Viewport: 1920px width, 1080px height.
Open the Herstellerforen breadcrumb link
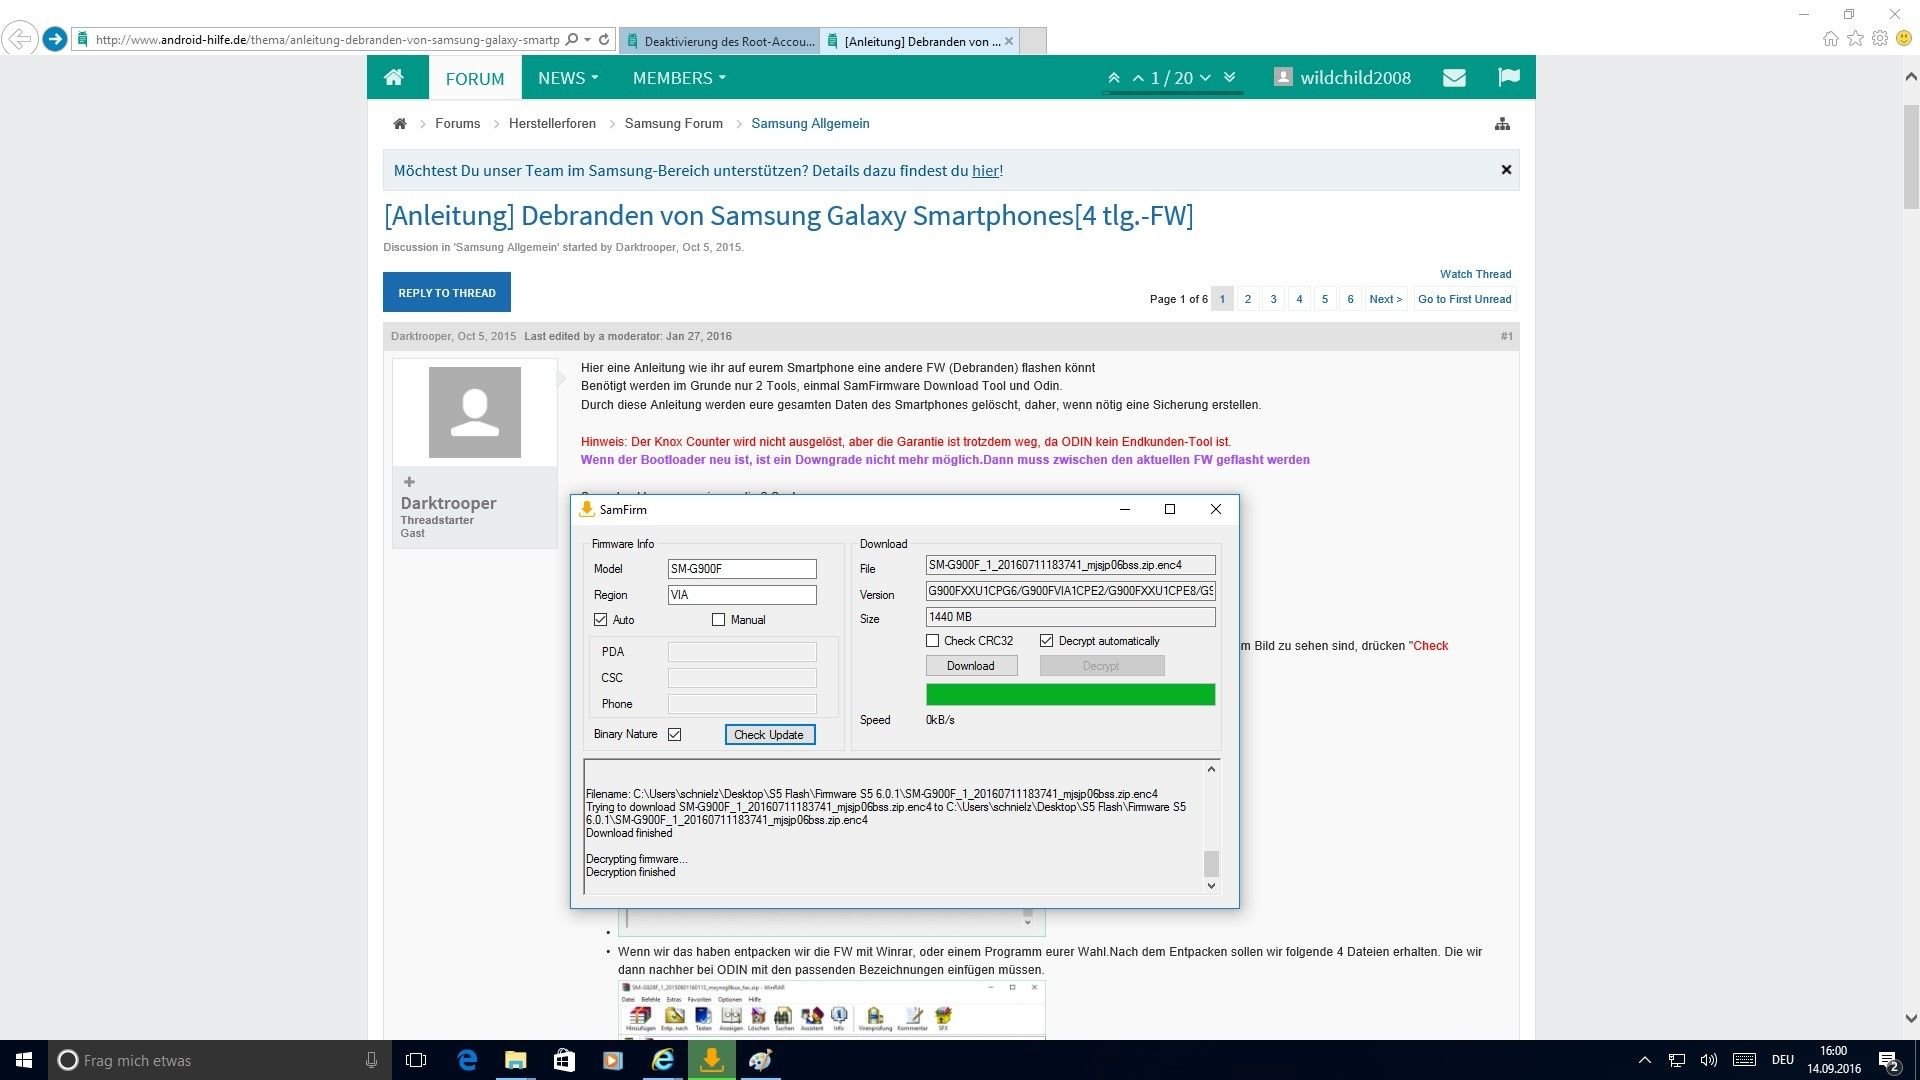(x=552, y=124)
